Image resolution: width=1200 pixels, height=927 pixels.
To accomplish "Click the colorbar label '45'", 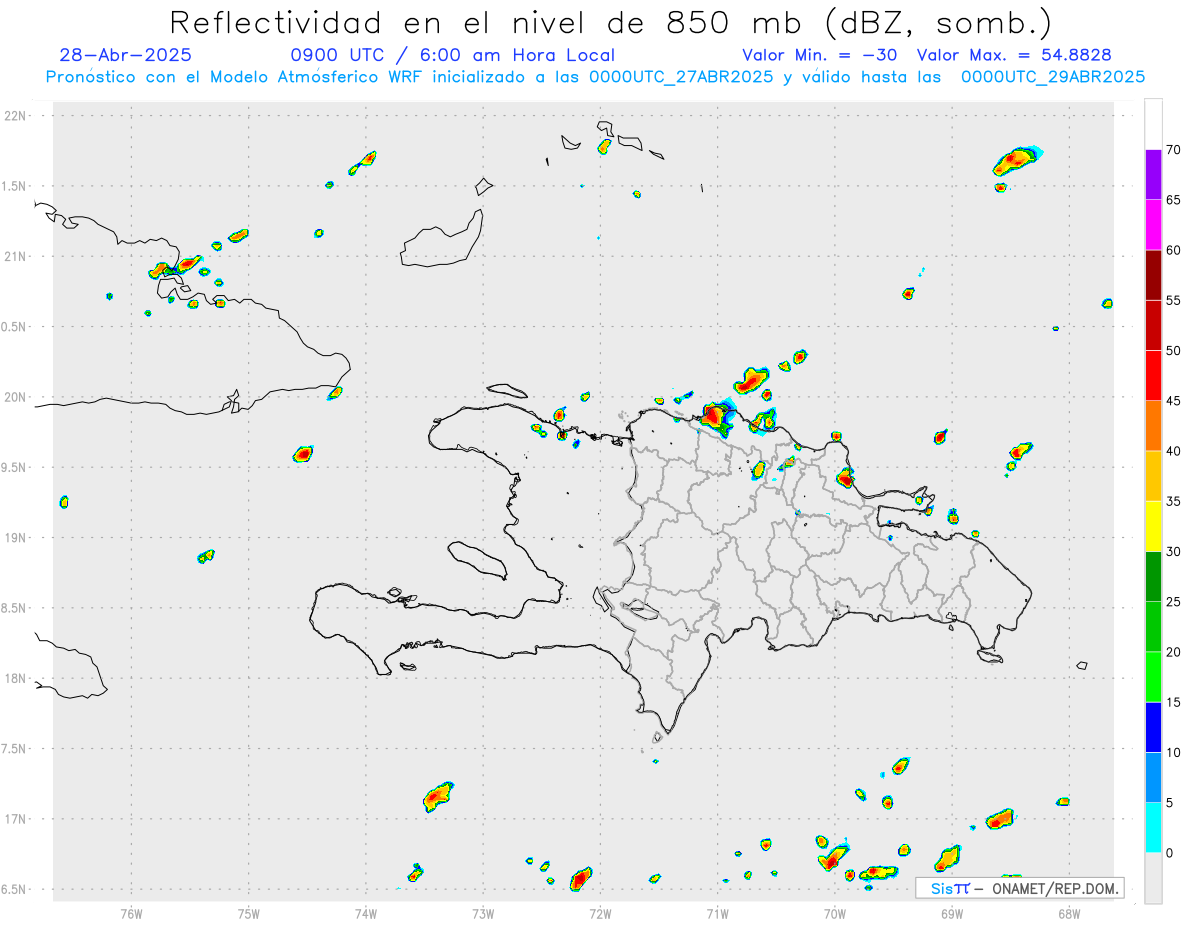I will pos(1173,401).
